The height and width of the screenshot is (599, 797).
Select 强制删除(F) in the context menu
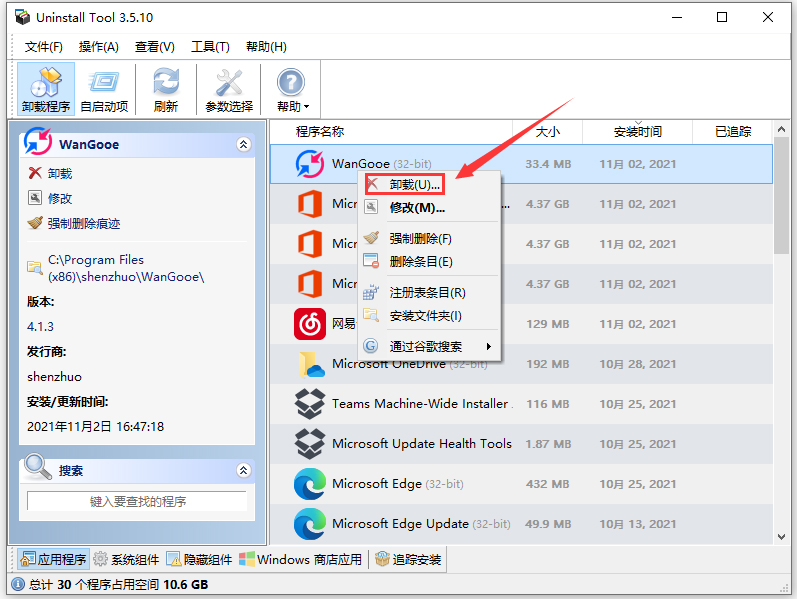click(420, 238)
